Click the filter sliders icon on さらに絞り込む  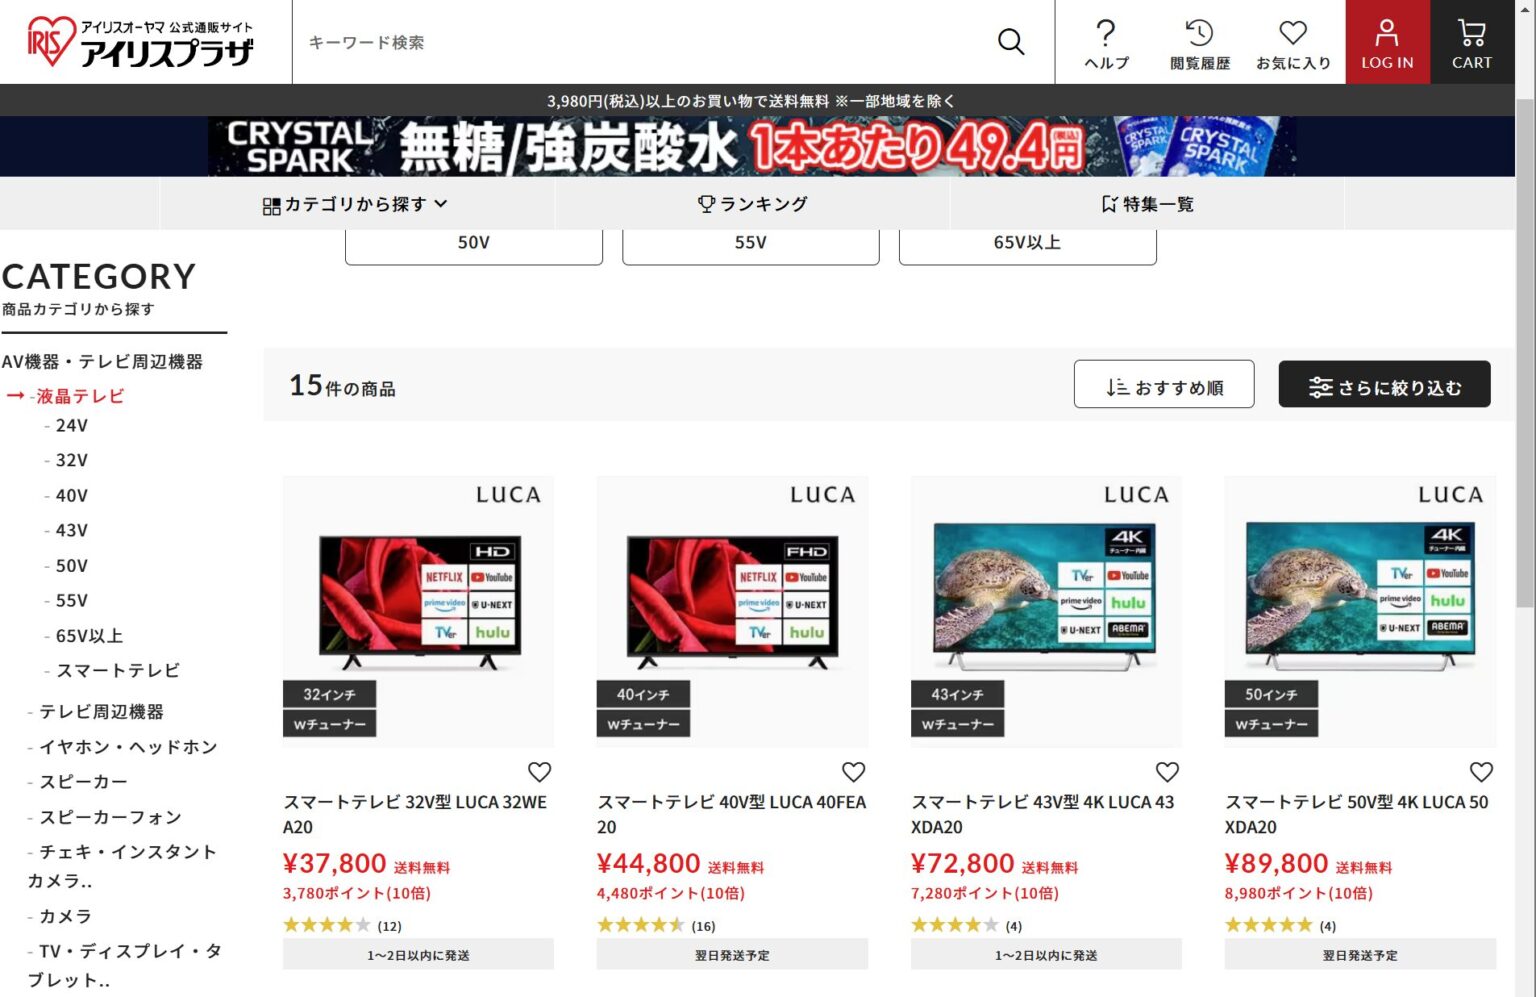(1321, 385)
